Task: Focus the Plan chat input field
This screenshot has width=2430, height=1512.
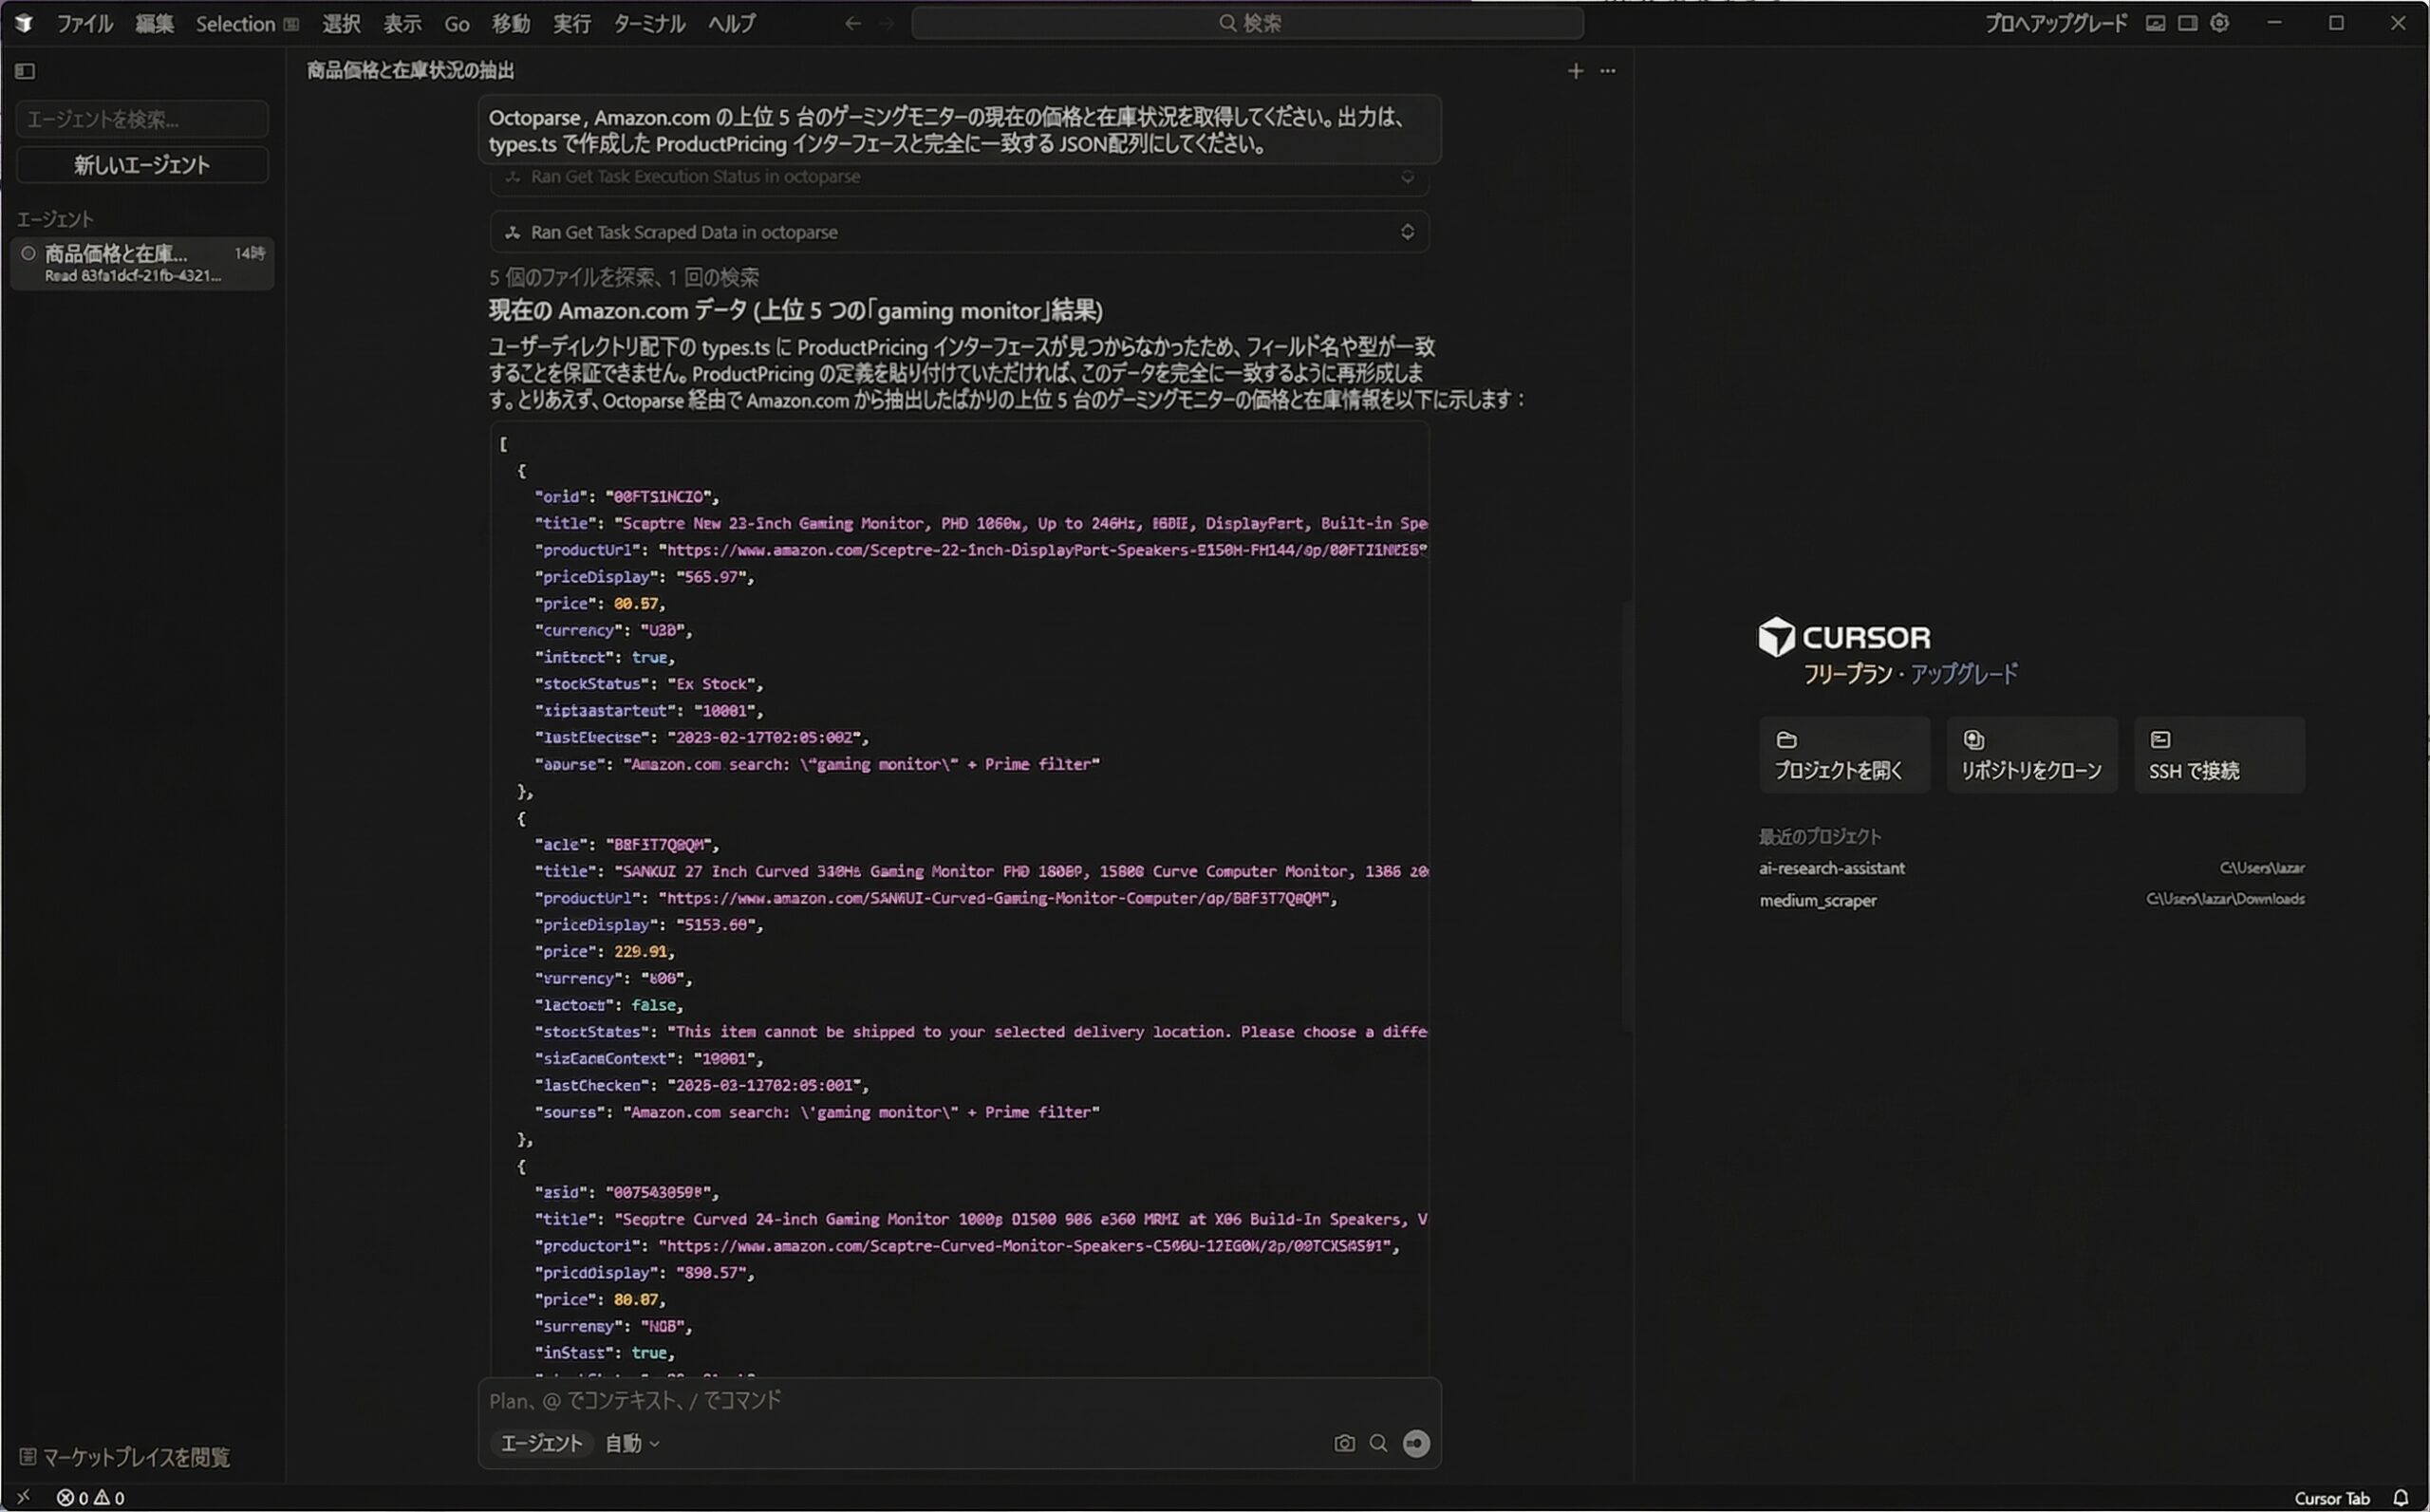Action: click(x=959, y=1401)
